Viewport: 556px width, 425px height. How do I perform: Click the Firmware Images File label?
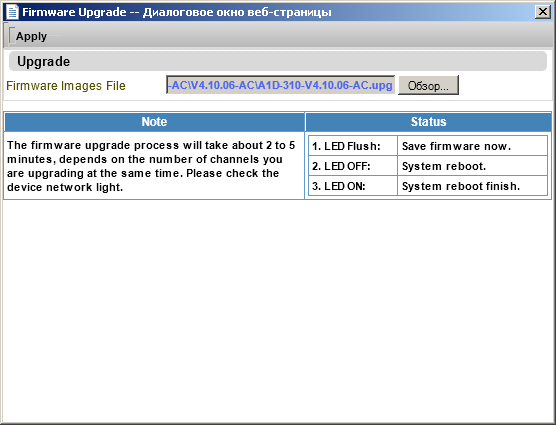[x=66, y=86]
